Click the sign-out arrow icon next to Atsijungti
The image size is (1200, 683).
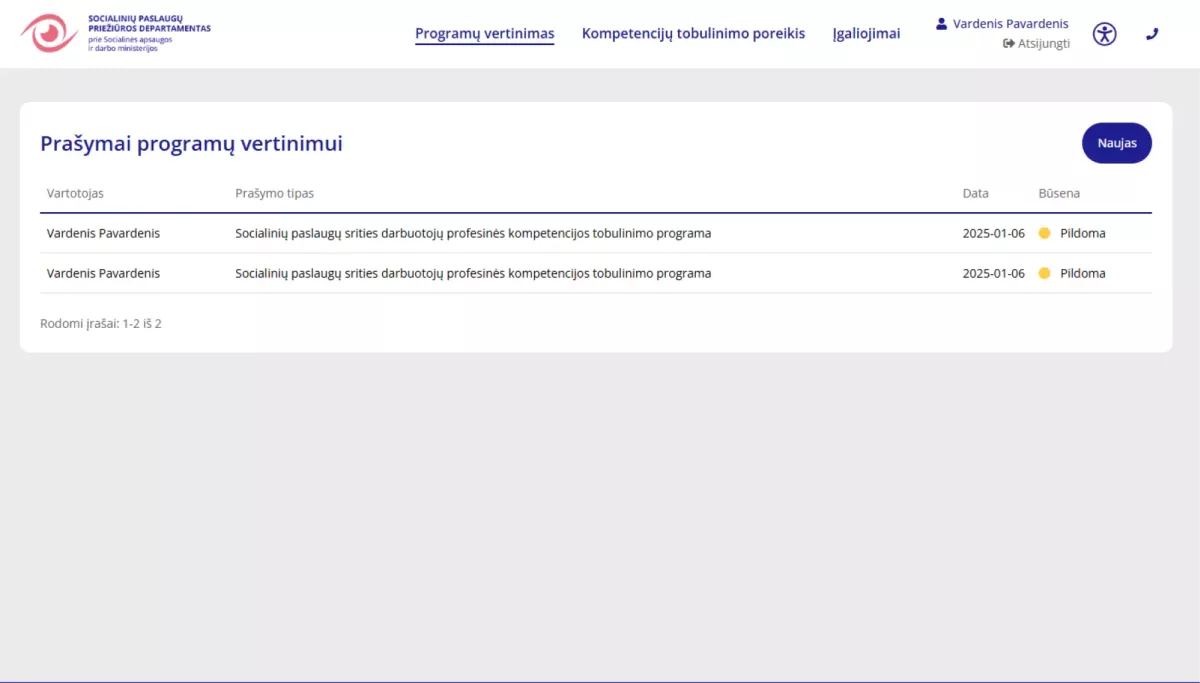click(x=1009, y=44)
